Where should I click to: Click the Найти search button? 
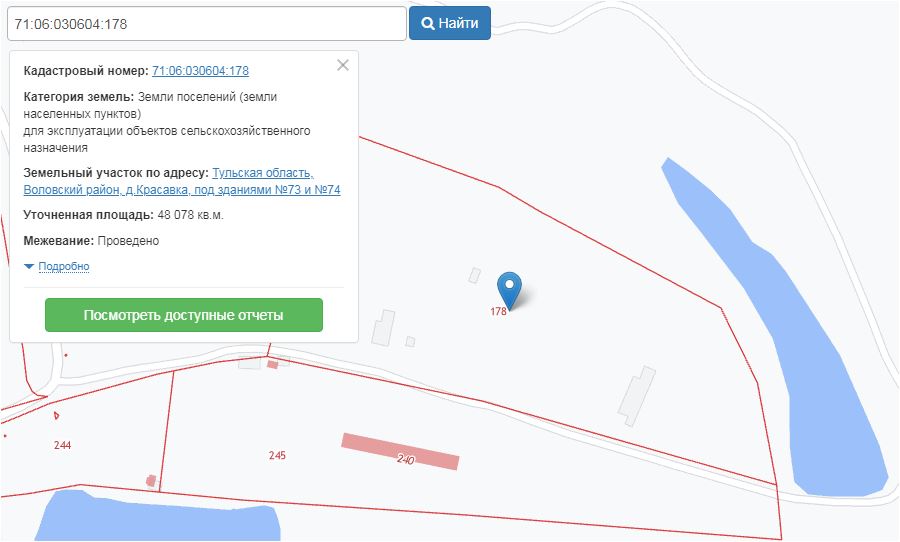pos(450,23)
